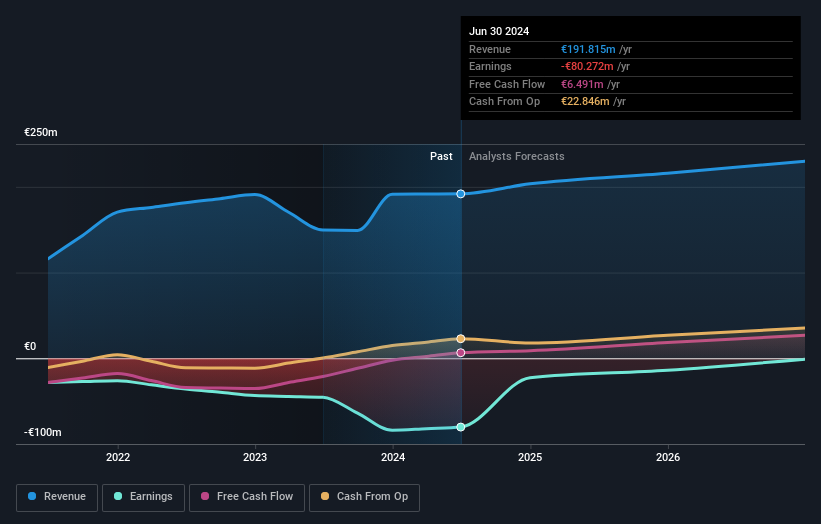The image size is (821, 524).
Task: Click the €6.491m free cash flow value
Action: pos(582,84)
